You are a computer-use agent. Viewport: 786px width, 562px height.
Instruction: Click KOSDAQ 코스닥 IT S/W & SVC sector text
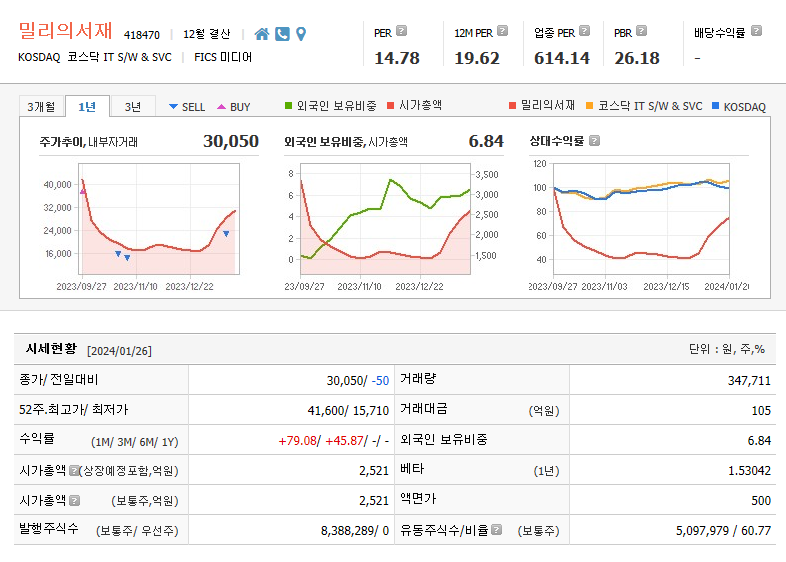click(95, 57)
